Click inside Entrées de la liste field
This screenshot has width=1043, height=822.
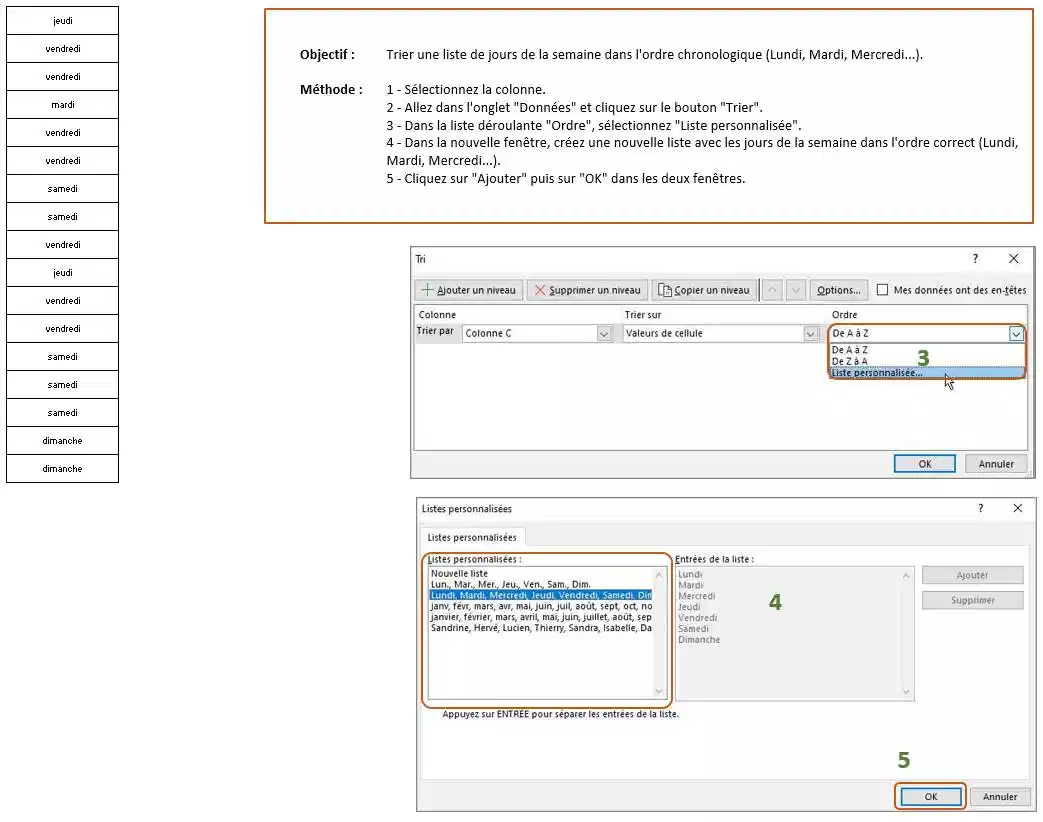(794, 633)
